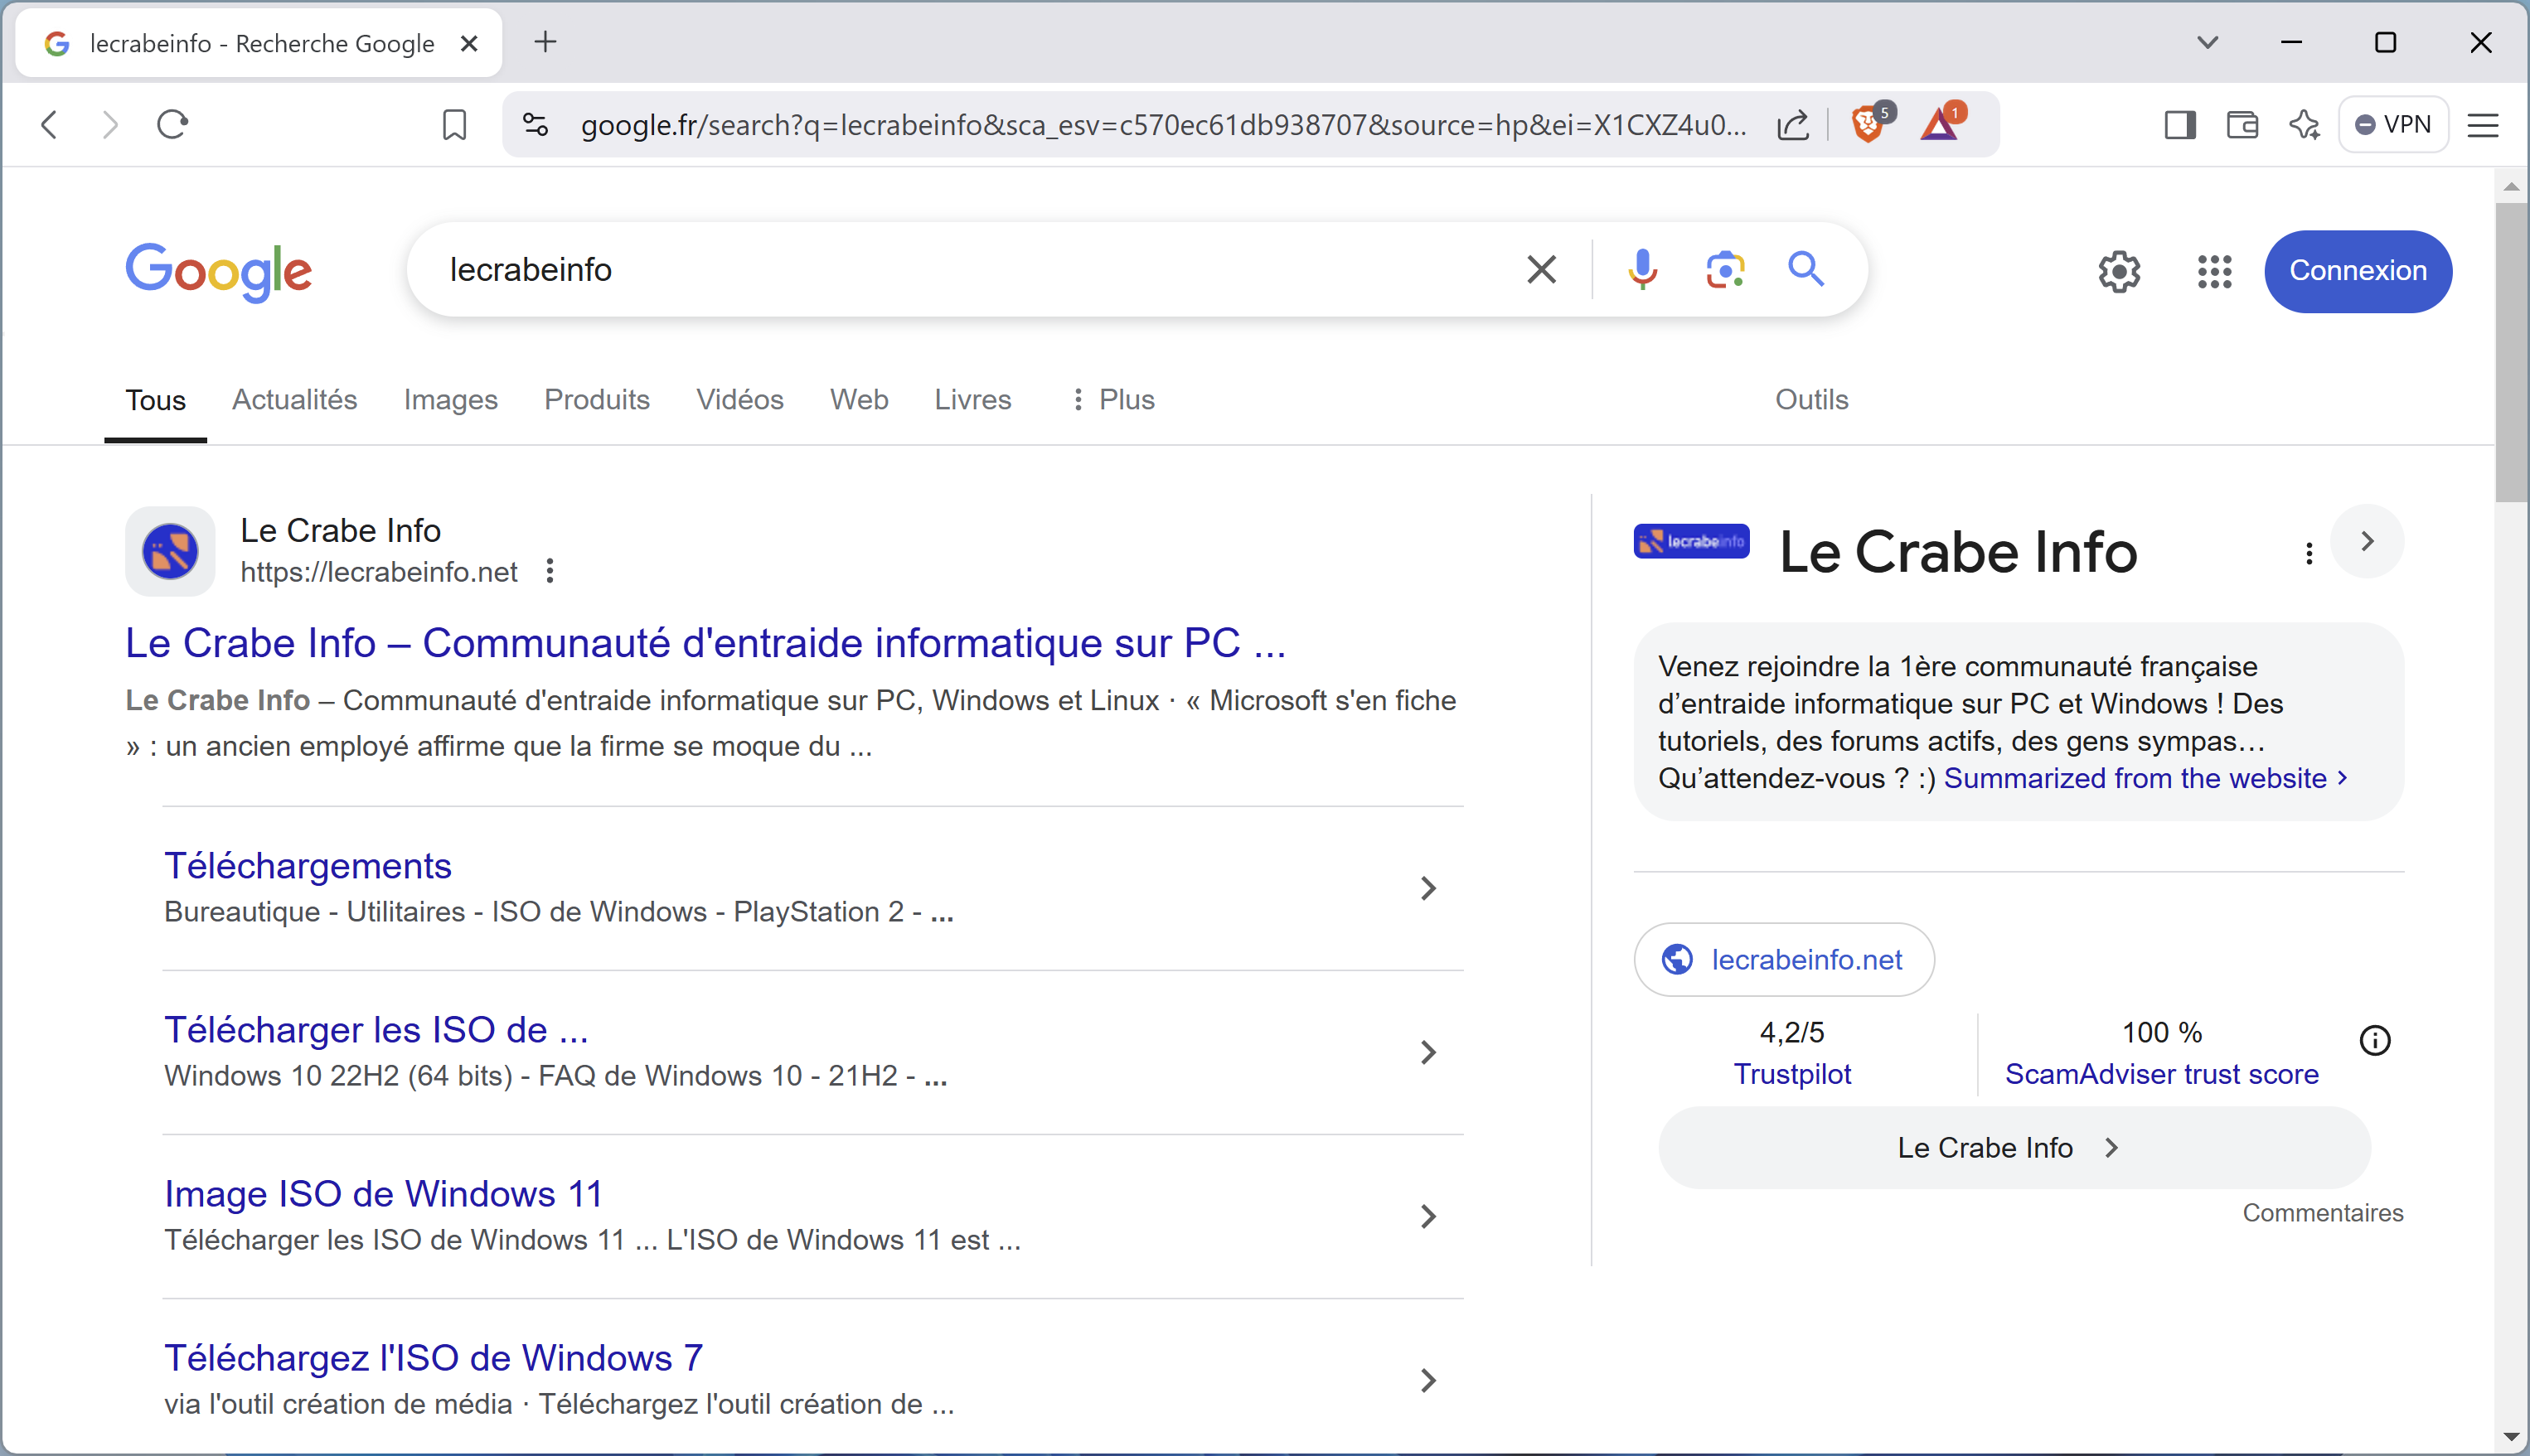Viewport: 2530px width, 1456px height.
Task: Bookmark this page with bookmark icon
Action: [454, 125]
